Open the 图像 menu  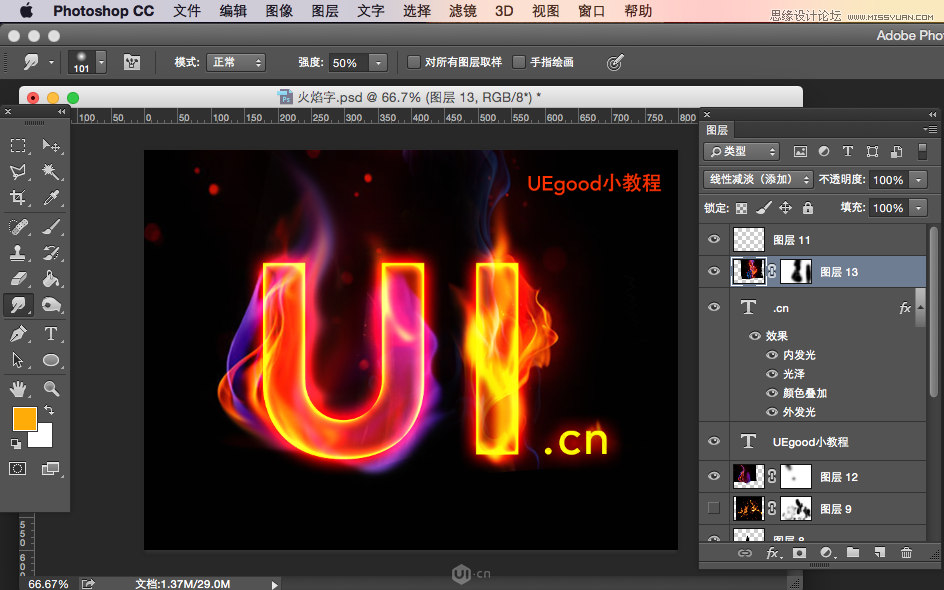[279, 11]
